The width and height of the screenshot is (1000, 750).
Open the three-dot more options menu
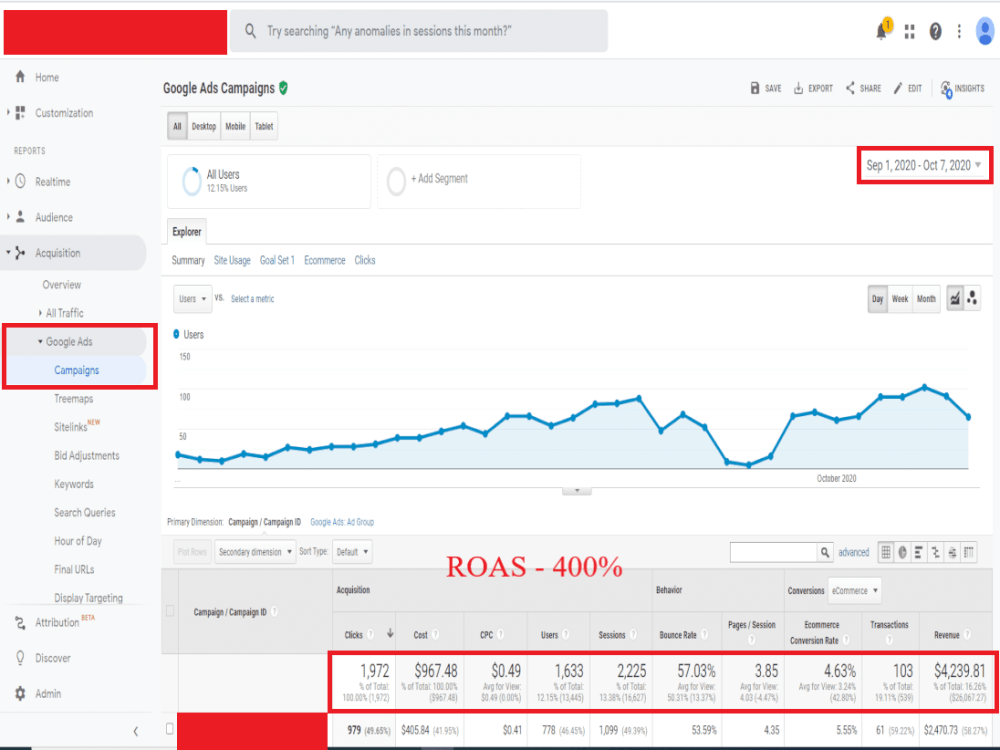point(959,31)
